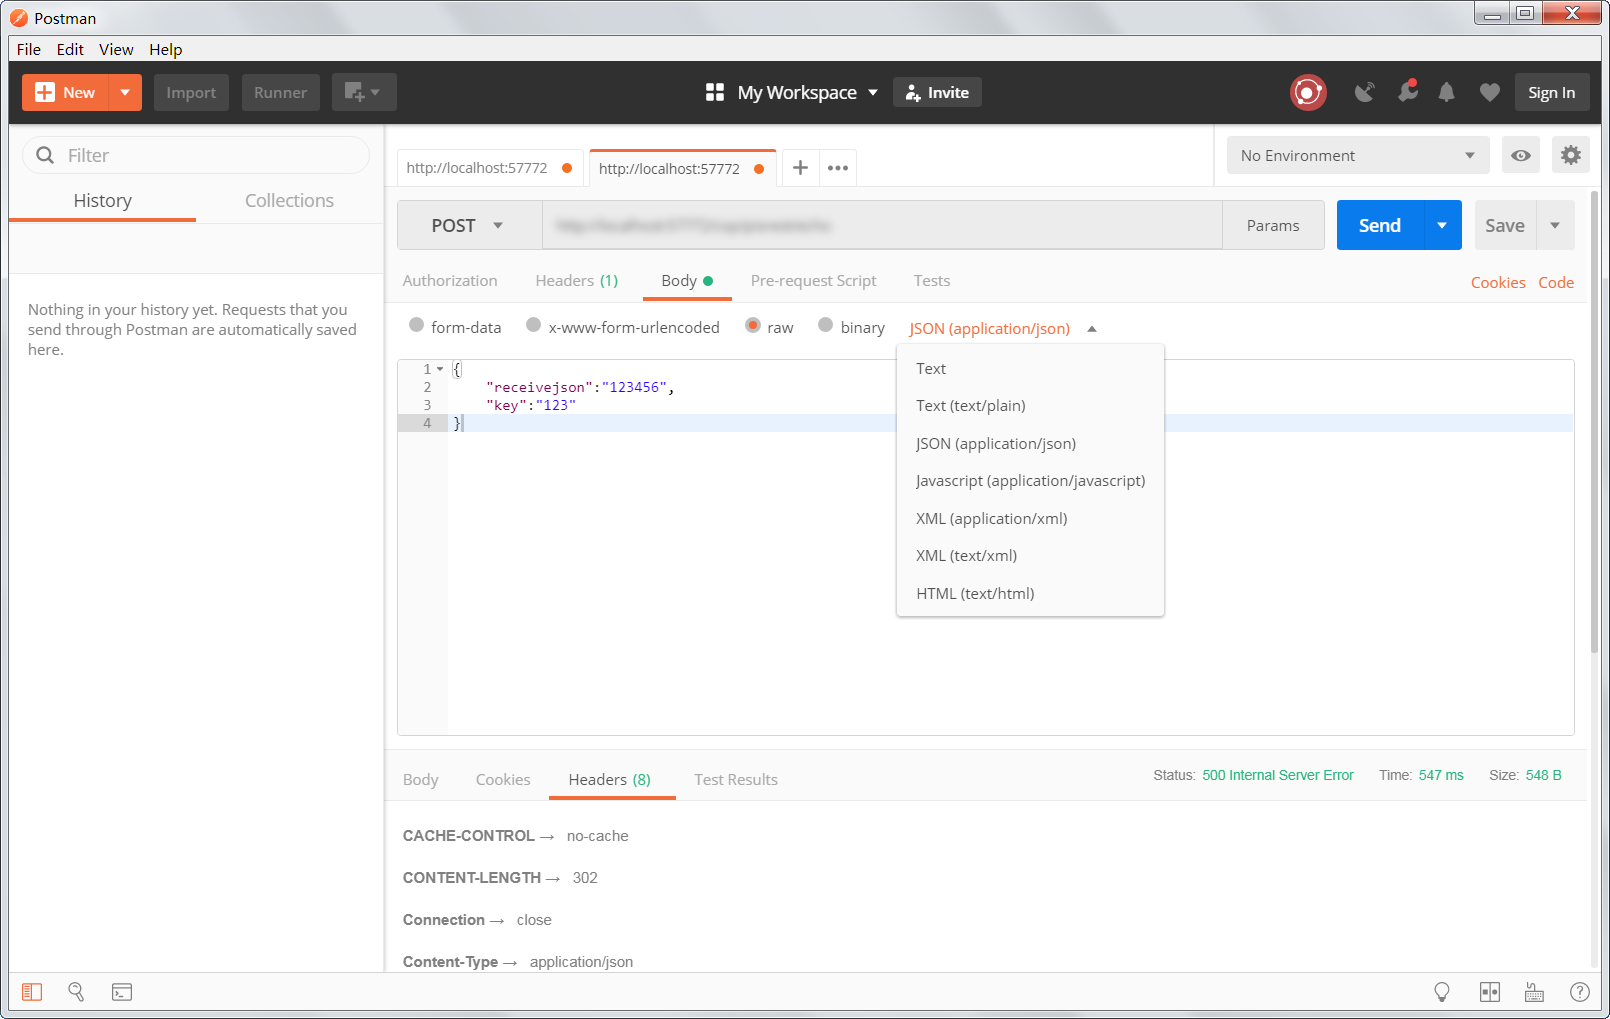Click the environment quick look eye icon

click(x=1520, y=155)
